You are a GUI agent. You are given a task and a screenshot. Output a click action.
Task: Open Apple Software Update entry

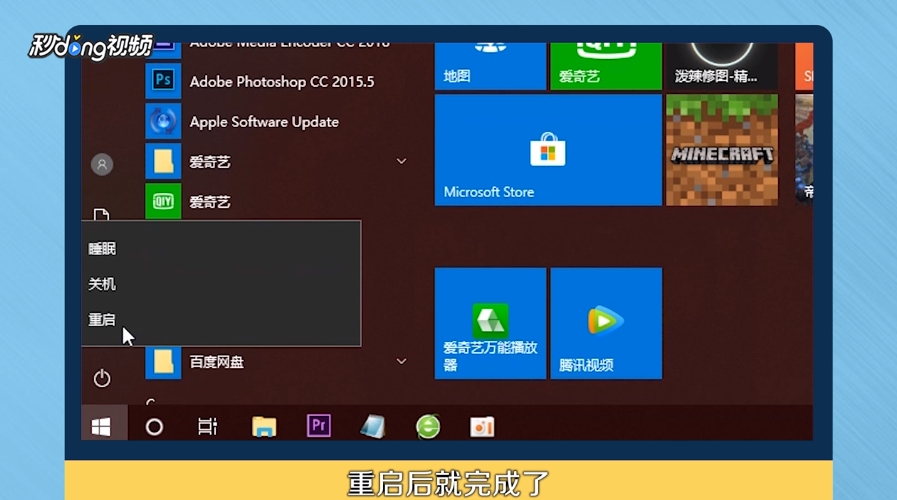[x=264, y=122]
